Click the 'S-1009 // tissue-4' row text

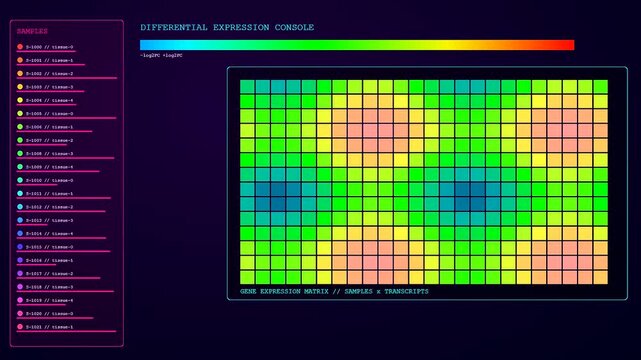point(49,167)
